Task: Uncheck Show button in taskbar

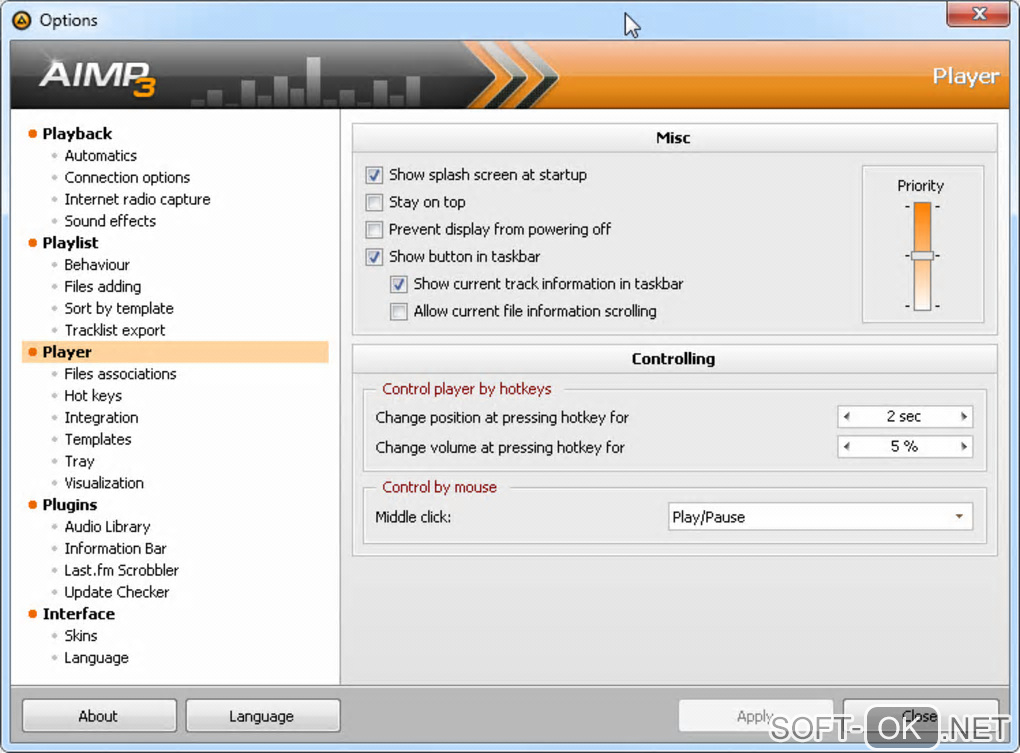Action: coord(374,257)
